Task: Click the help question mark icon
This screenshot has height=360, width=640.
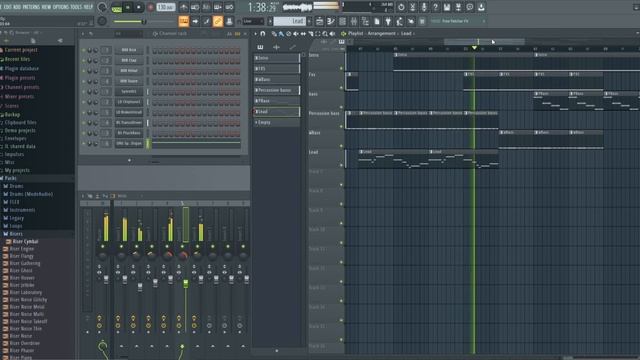Action: [436, 7]
